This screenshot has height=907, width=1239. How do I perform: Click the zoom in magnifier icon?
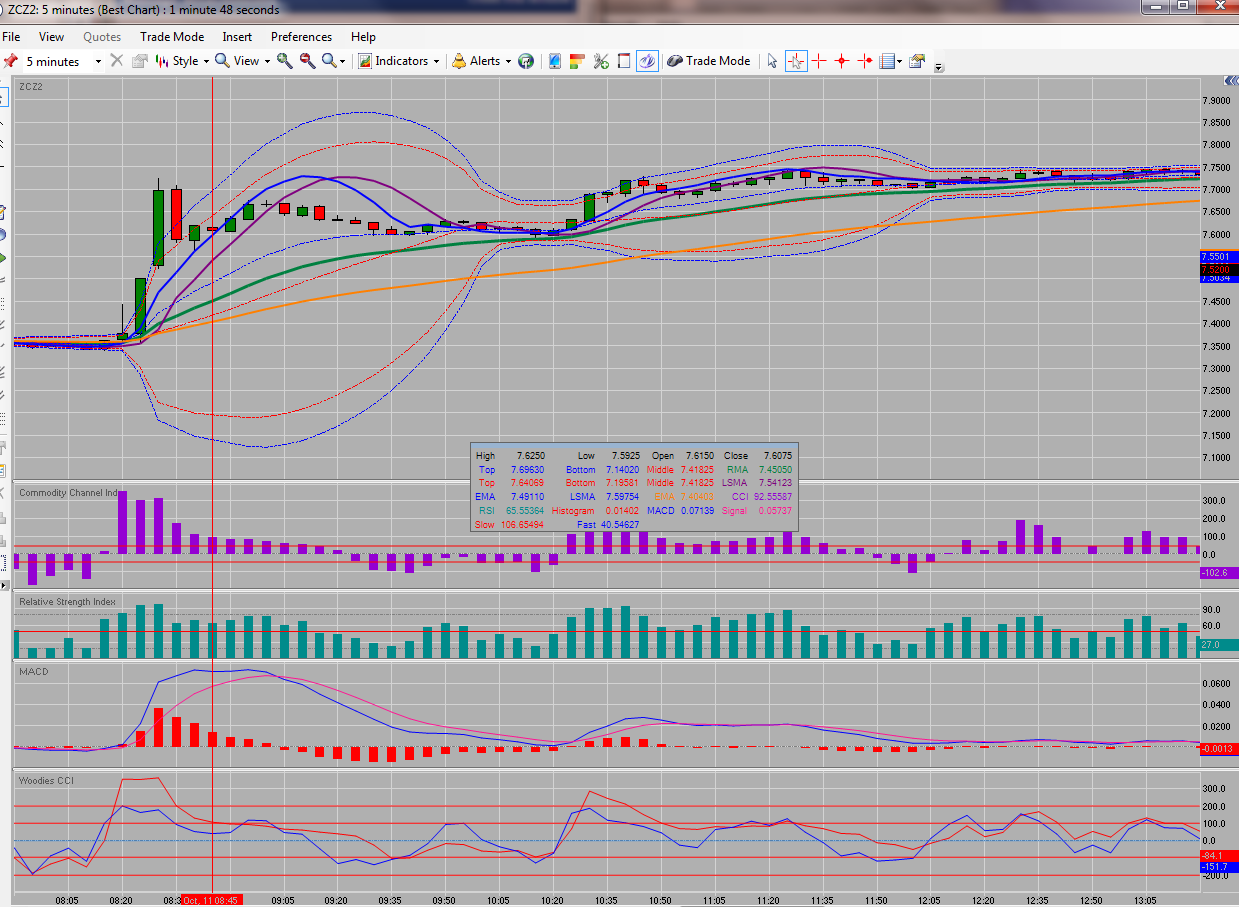285,61
